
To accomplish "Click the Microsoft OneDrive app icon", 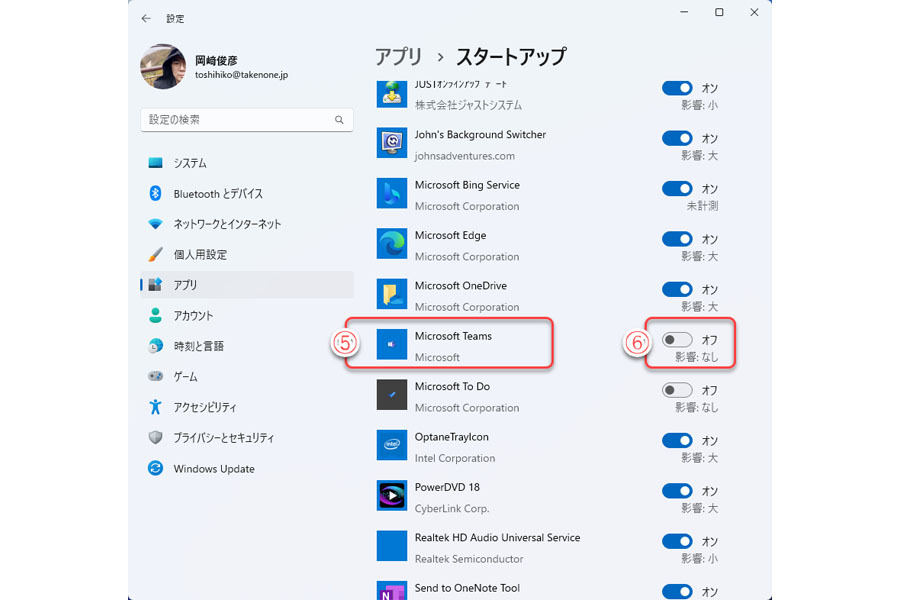I will tap(392, 294).
